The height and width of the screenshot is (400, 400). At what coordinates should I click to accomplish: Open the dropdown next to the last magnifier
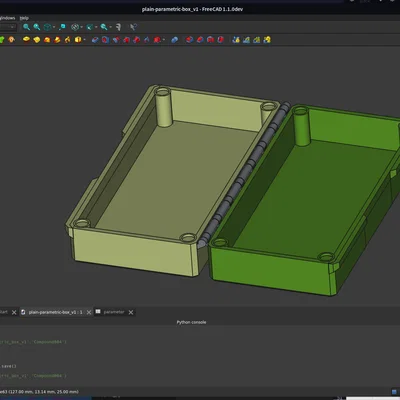pos(110,27)
